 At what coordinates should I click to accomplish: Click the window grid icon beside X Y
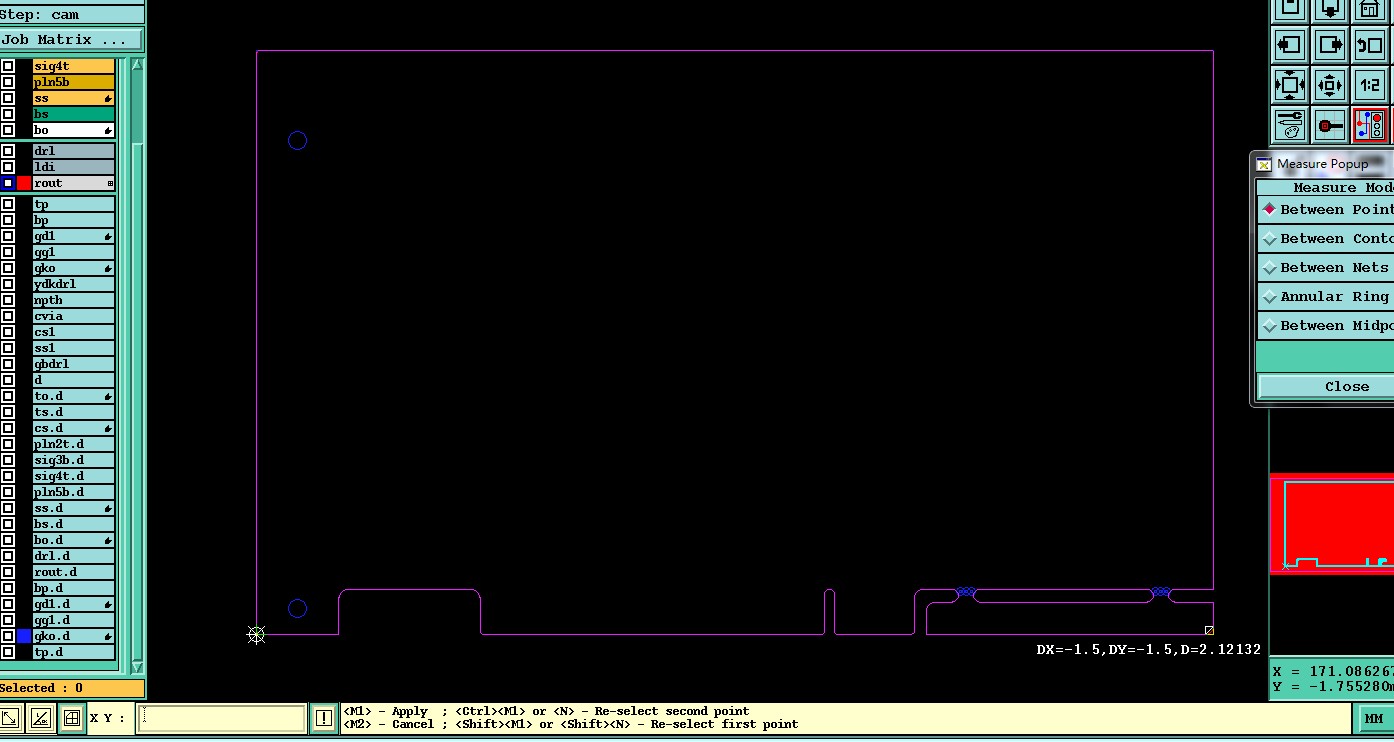click(x=71, y=718)
